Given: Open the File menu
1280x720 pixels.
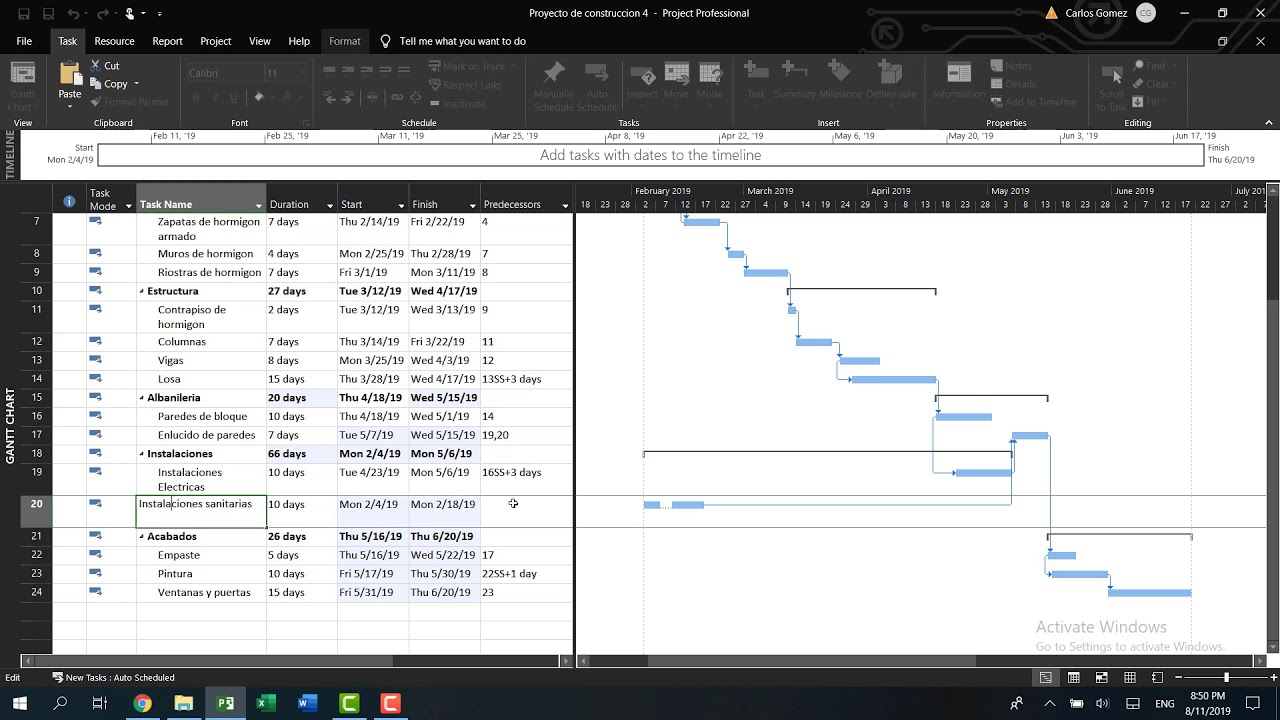Looking at the screenshot, I should [x=24, y=41].
